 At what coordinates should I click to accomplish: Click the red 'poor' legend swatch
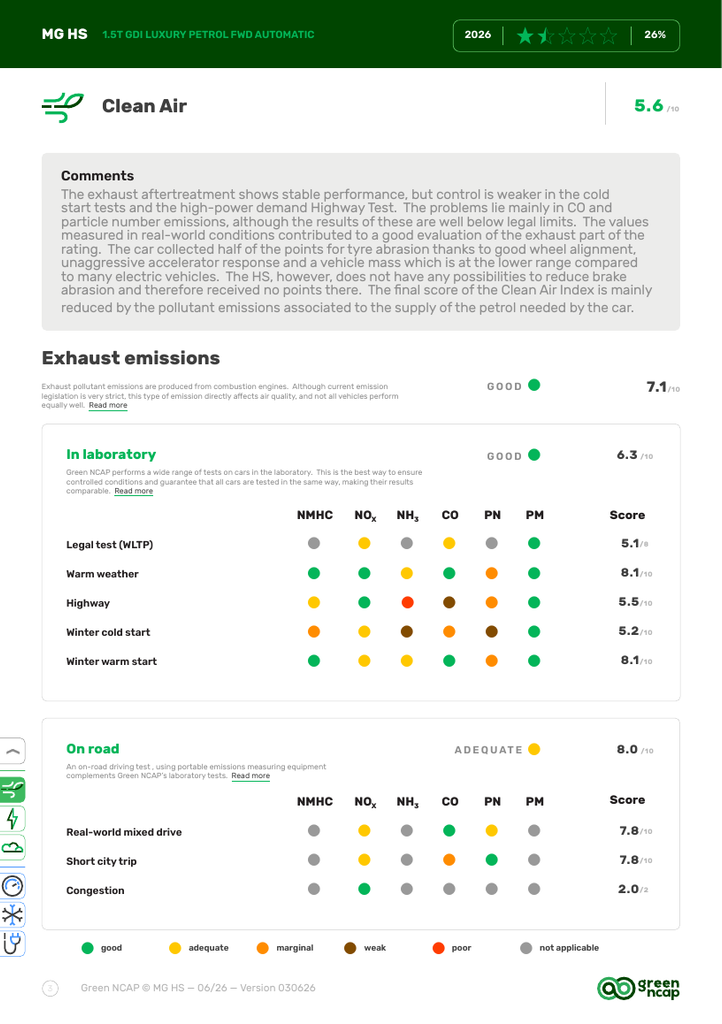pos(439,948)
